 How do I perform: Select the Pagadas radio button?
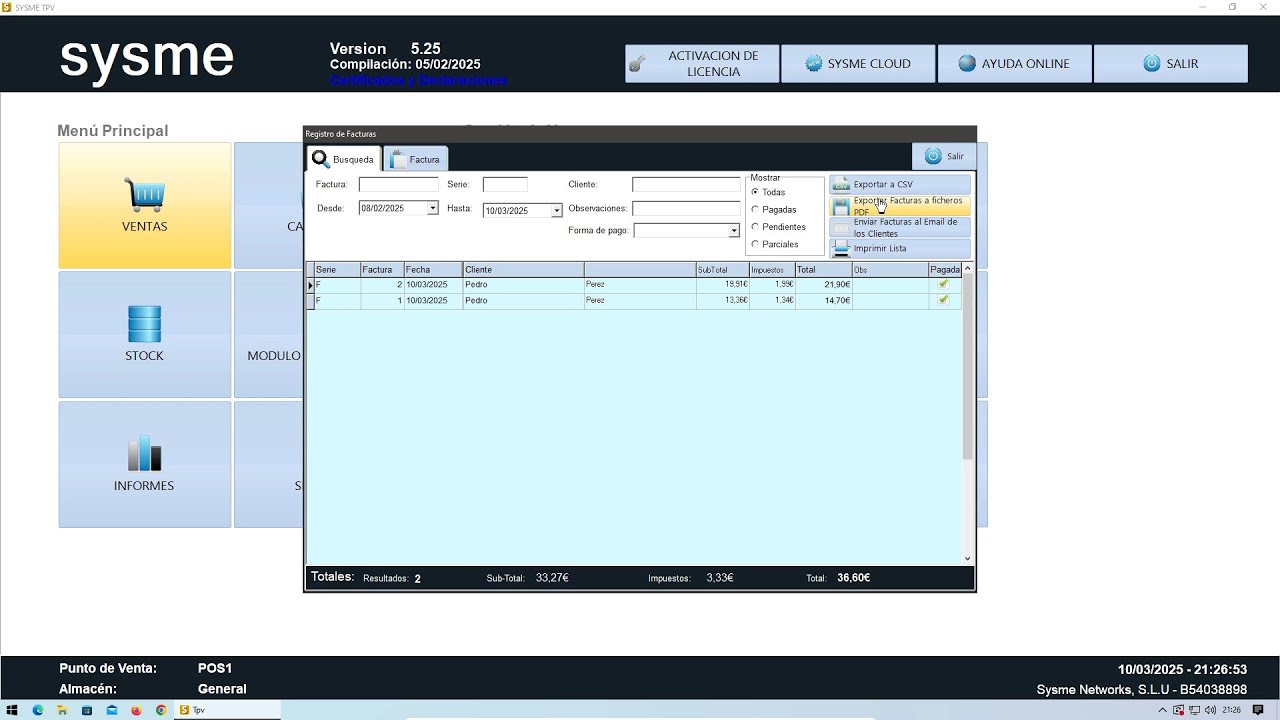(x=755, y=210)
